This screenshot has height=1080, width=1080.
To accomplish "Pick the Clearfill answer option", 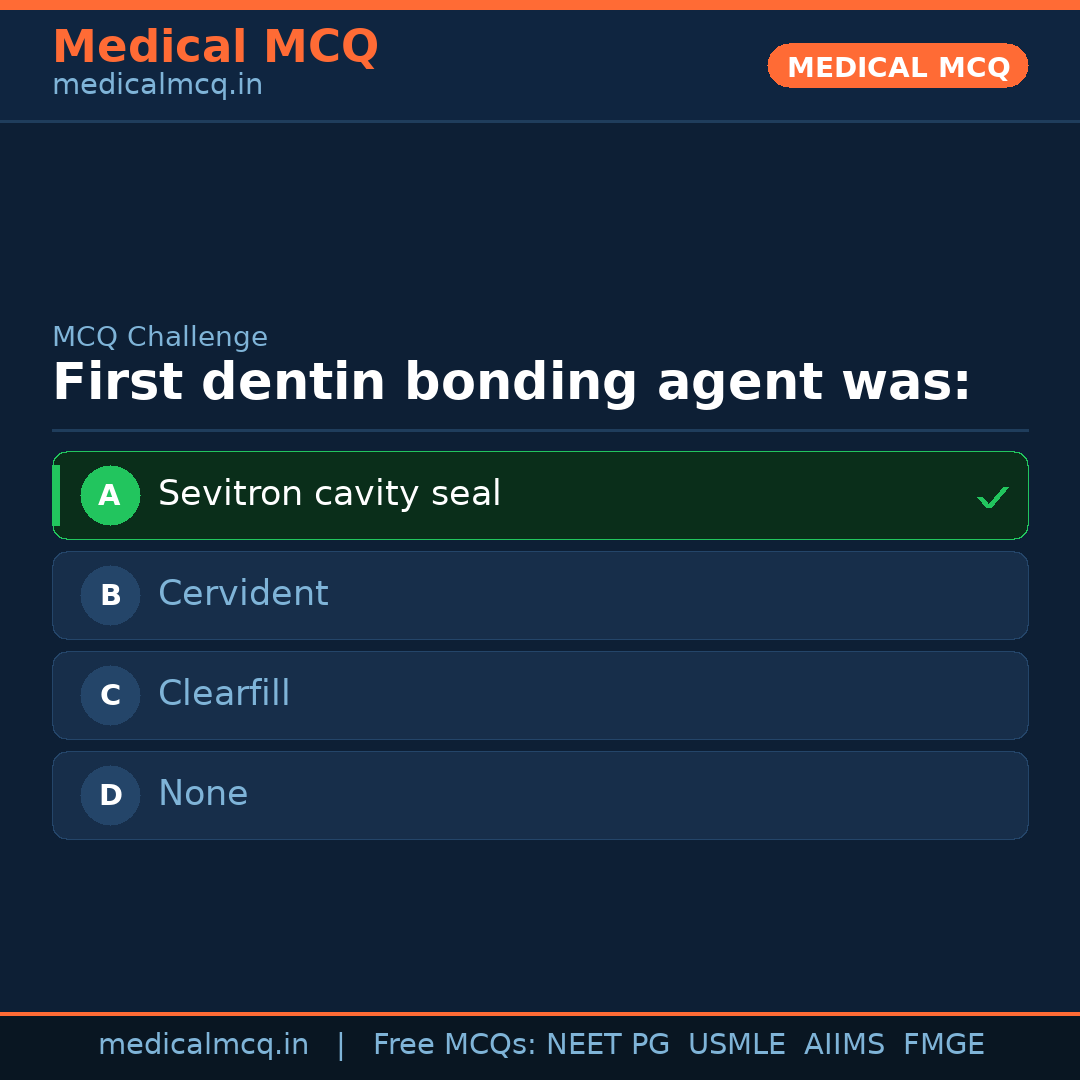I will 224,694.
